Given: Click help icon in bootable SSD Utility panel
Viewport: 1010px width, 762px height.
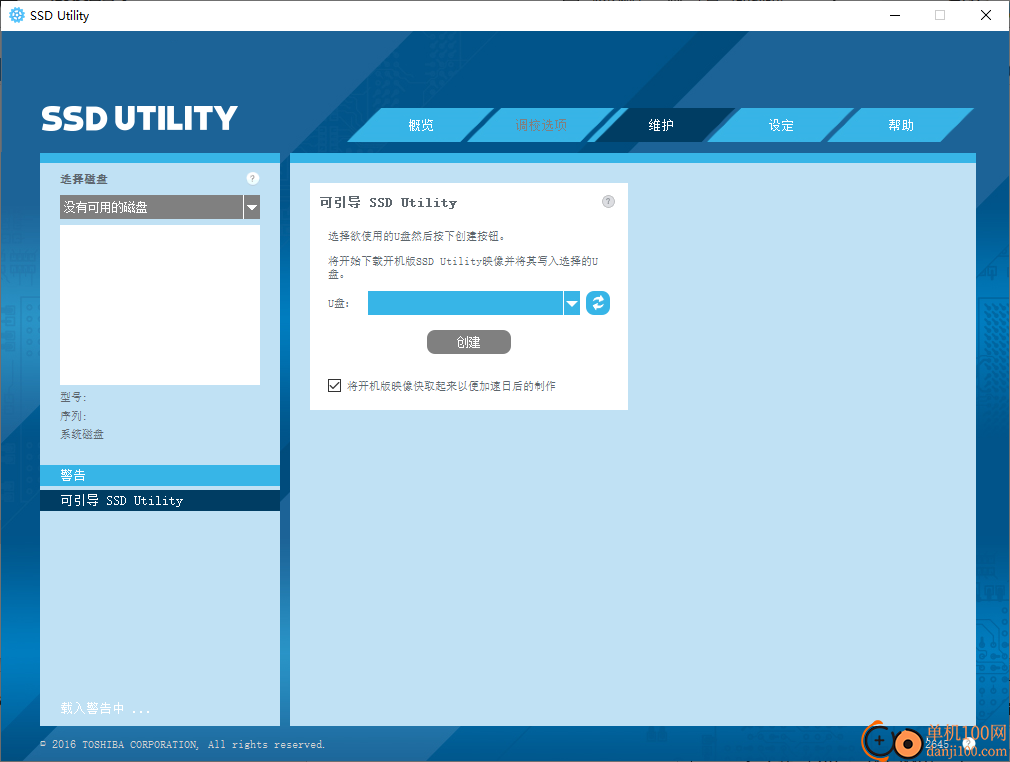Looking at the screenshot, I should point(608,202).
